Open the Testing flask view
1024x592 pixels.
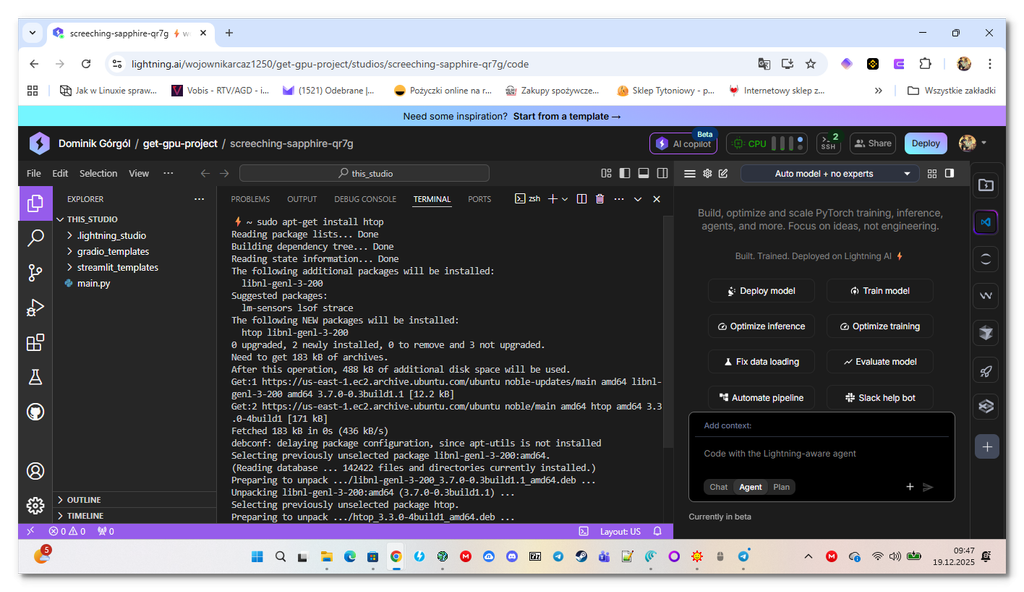pos(35,377)
